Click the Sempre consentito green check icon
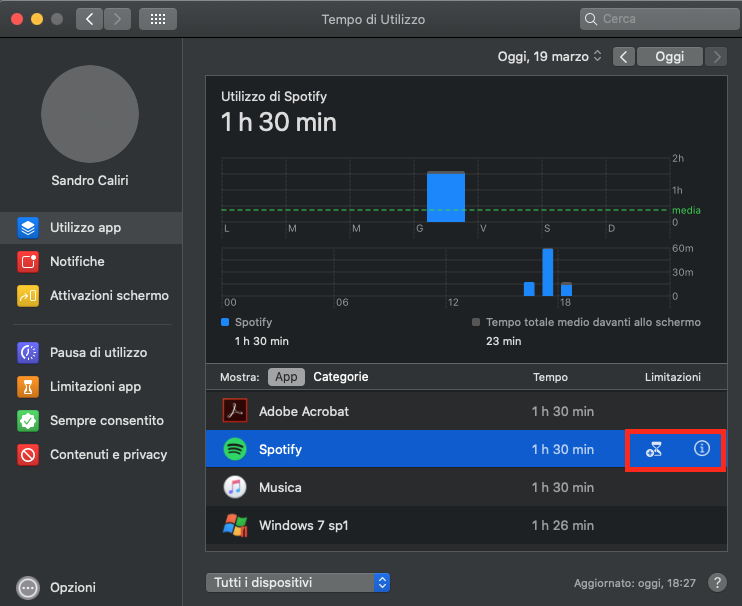Screen dimensions: 742x606 (28, 421)
